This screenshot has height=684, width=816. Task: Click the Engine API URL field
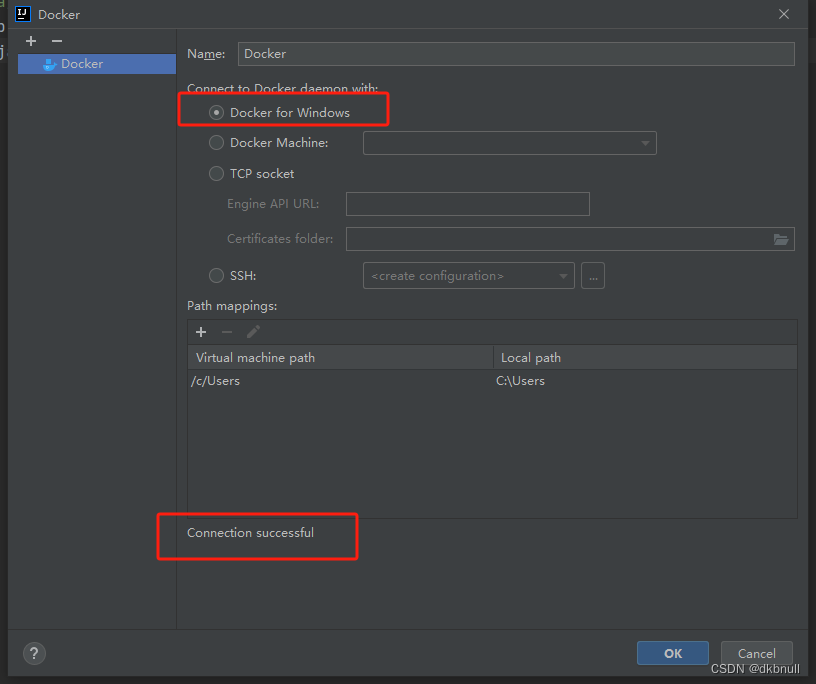point(467,204)
